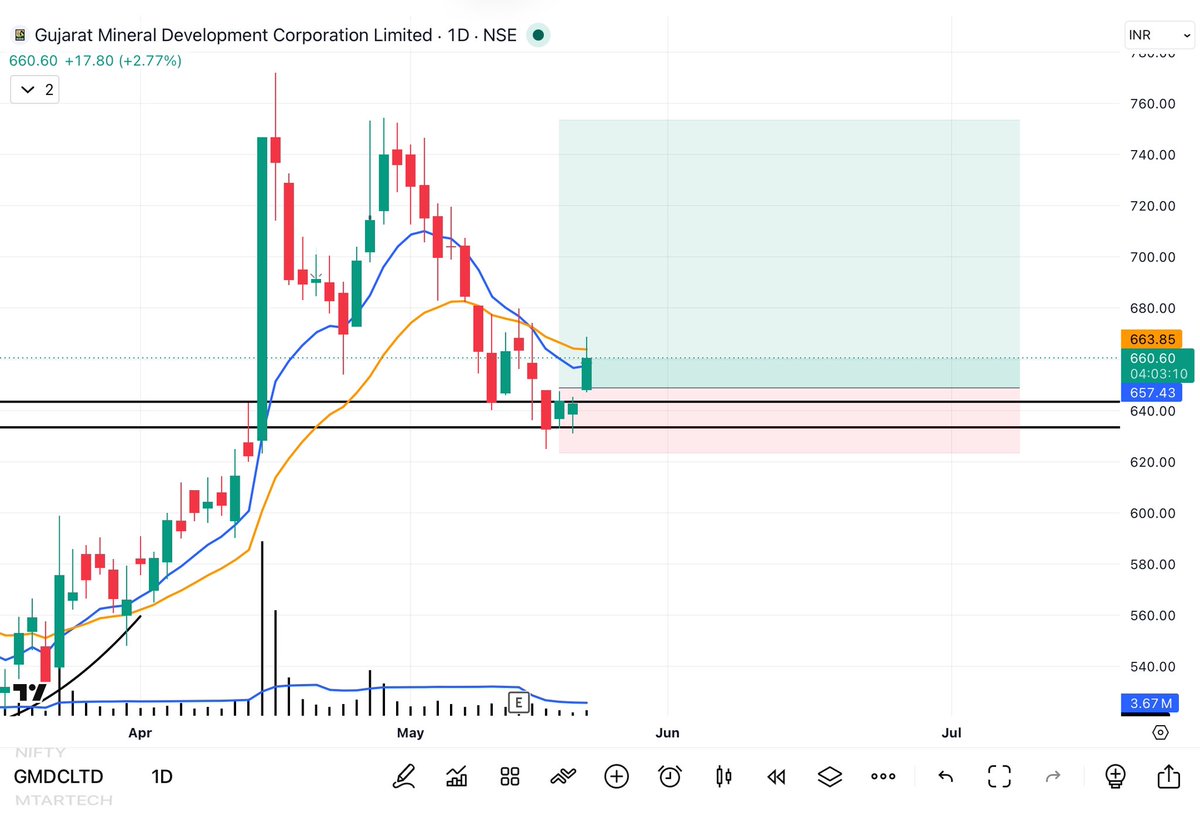Click the 663.85 orange price label

tap(1153, 339)
